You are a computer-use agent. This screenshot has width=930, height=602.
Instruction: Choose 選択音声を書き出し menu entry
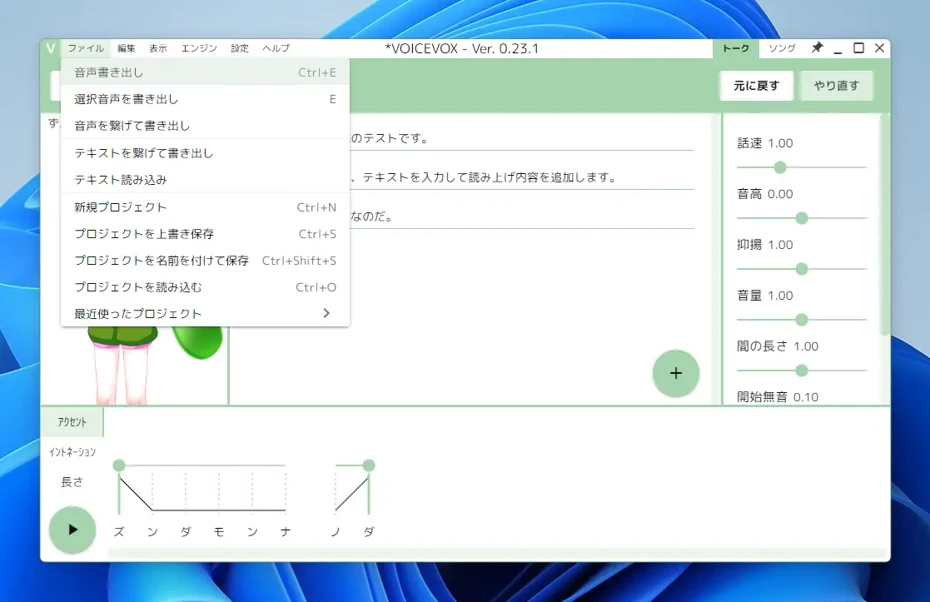(205, 99)
